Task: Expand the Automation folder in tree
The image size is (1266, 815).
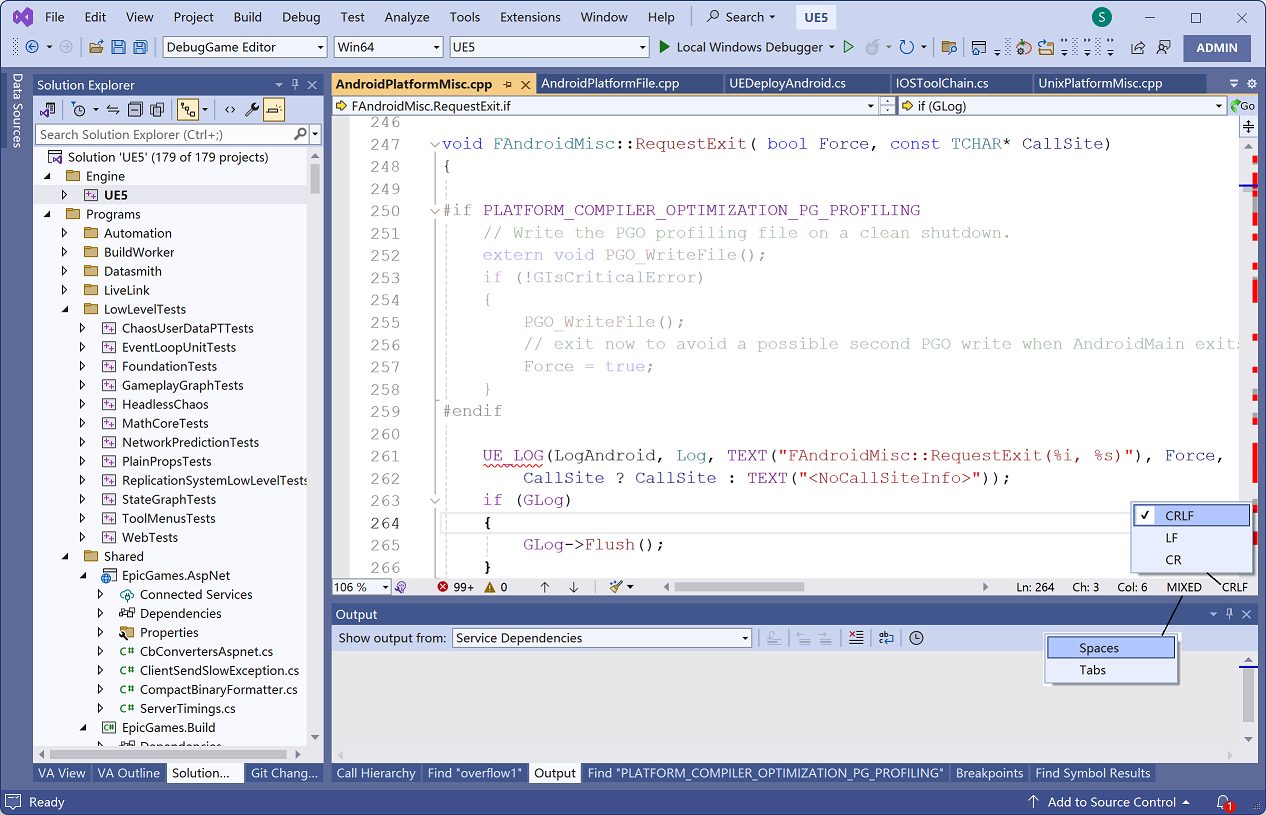Action: click(65, 233)
